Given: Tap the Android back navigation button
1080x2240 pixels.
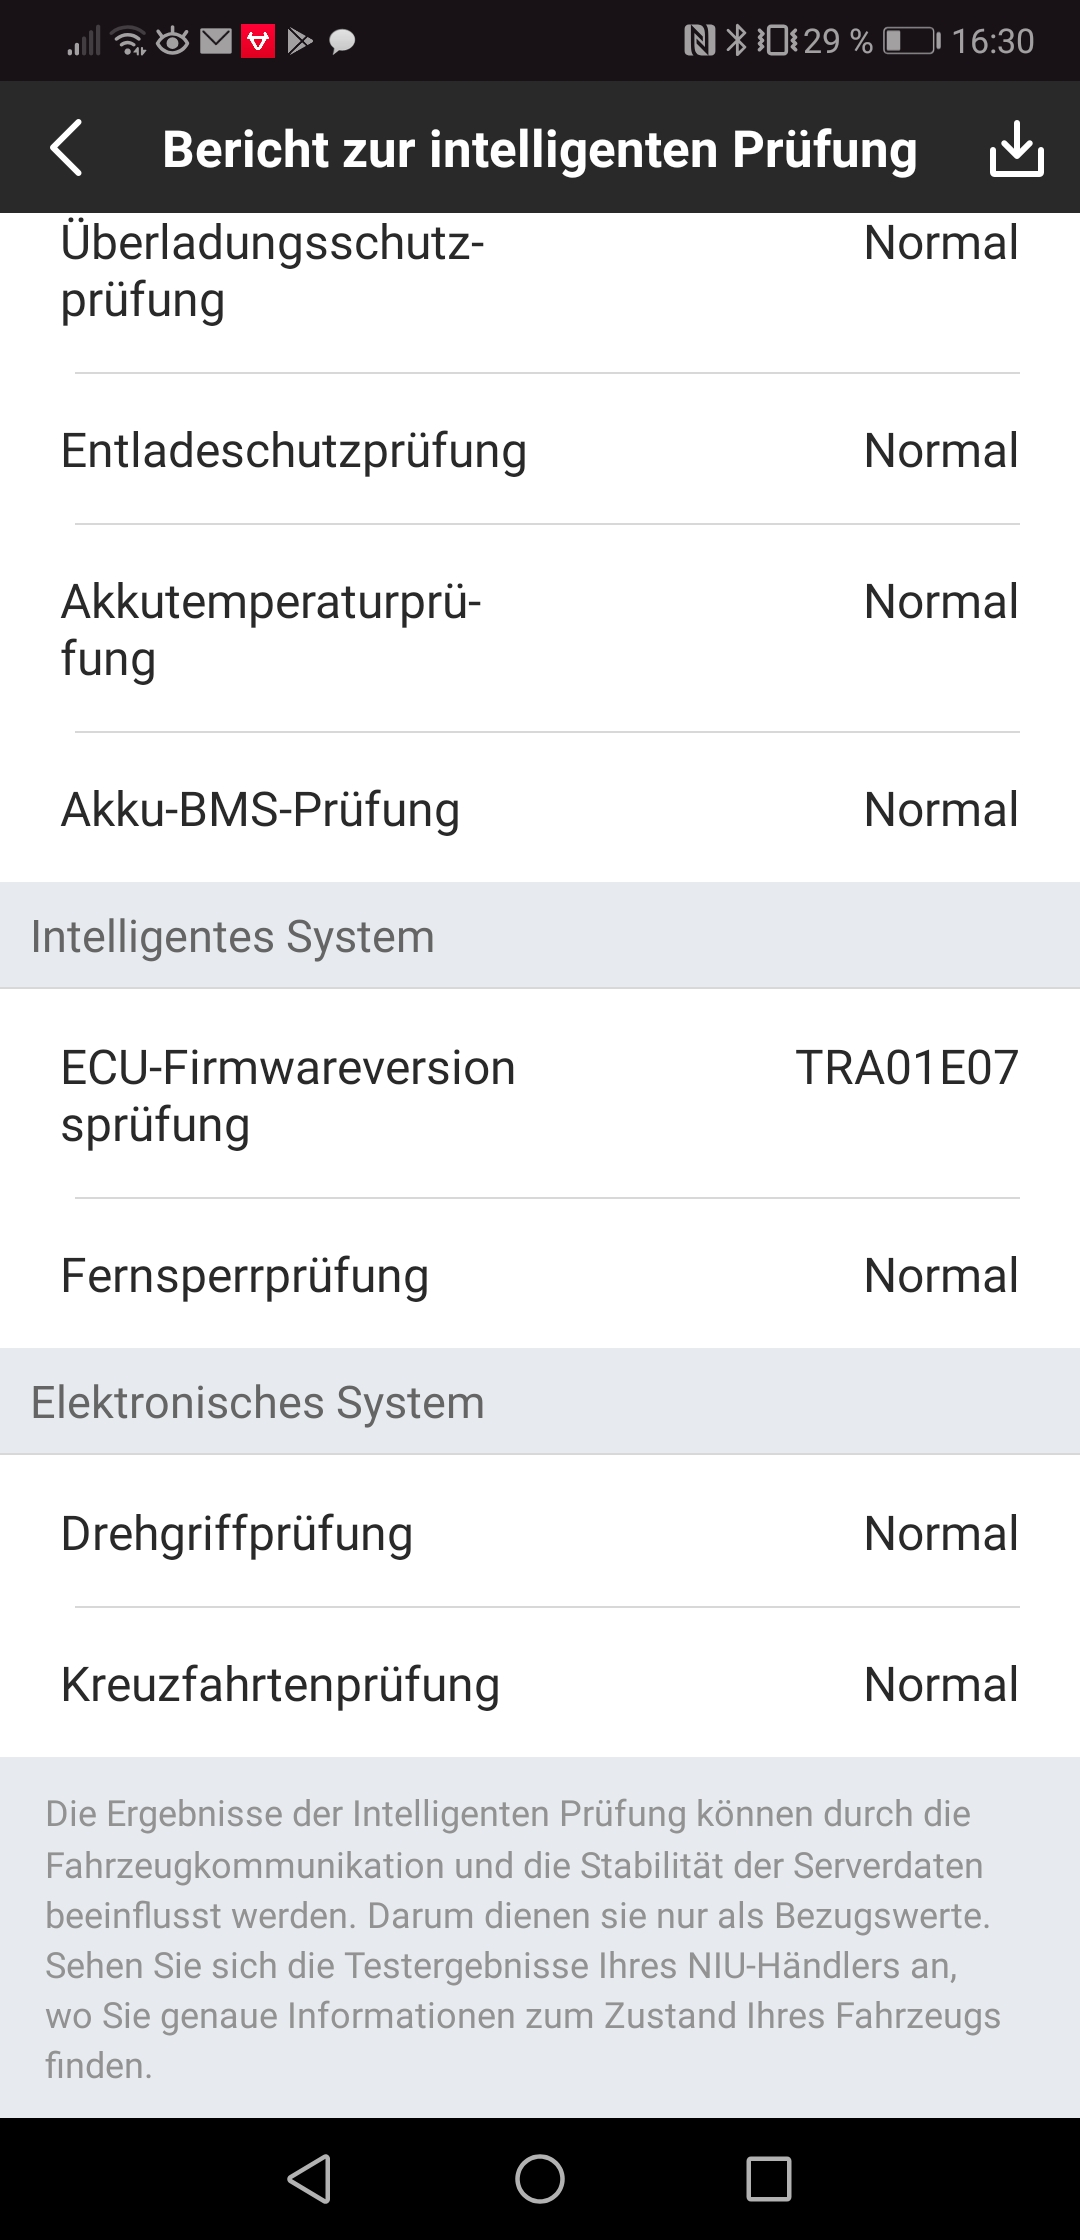Looking at the screenshot, I should tap(309, 2178).
